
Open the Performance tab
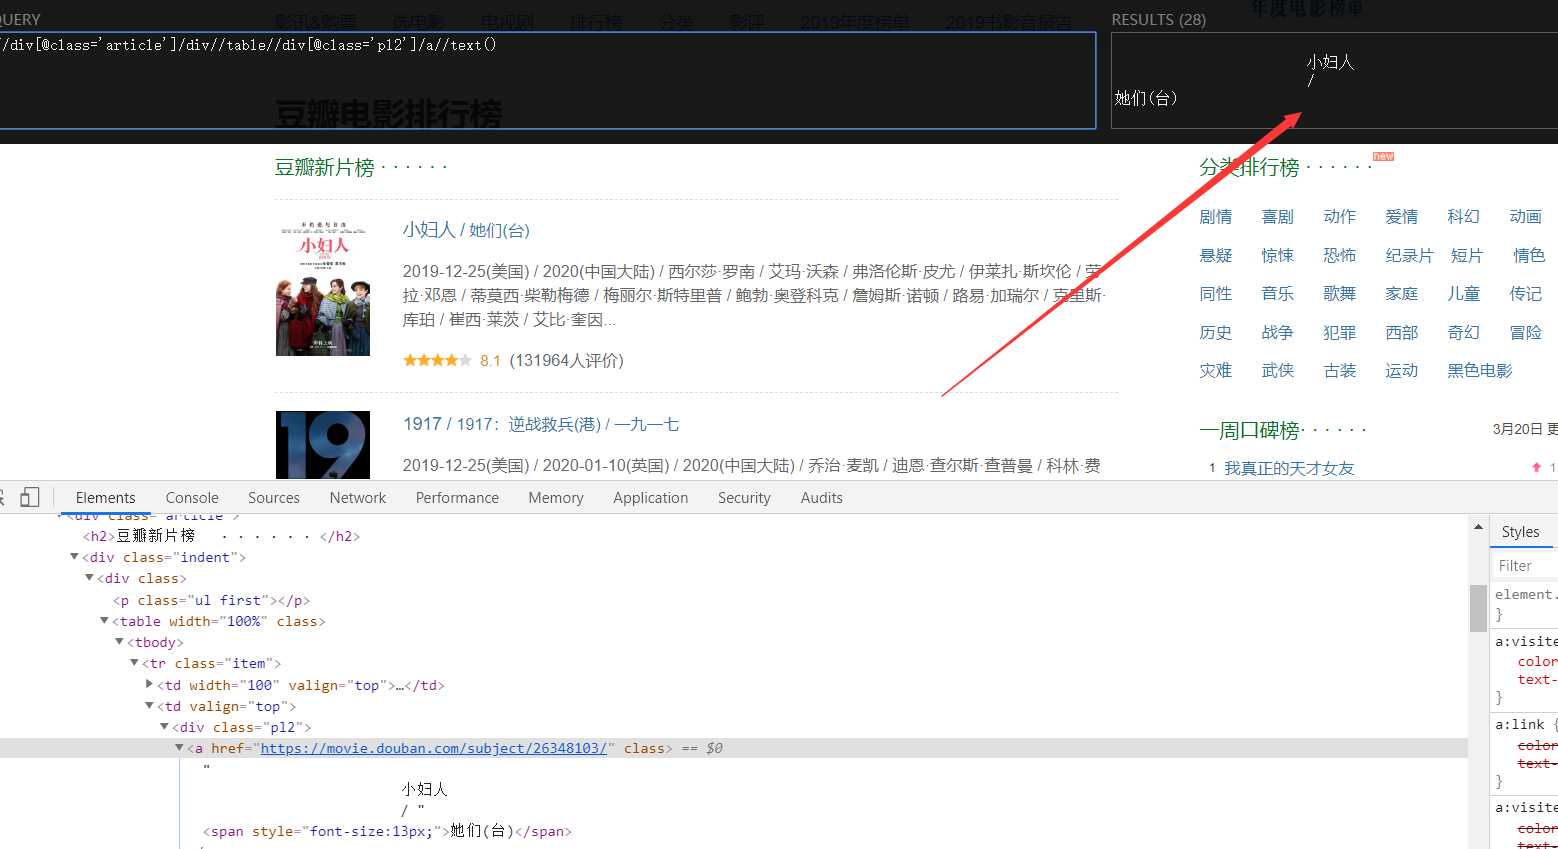click(457, 498)
